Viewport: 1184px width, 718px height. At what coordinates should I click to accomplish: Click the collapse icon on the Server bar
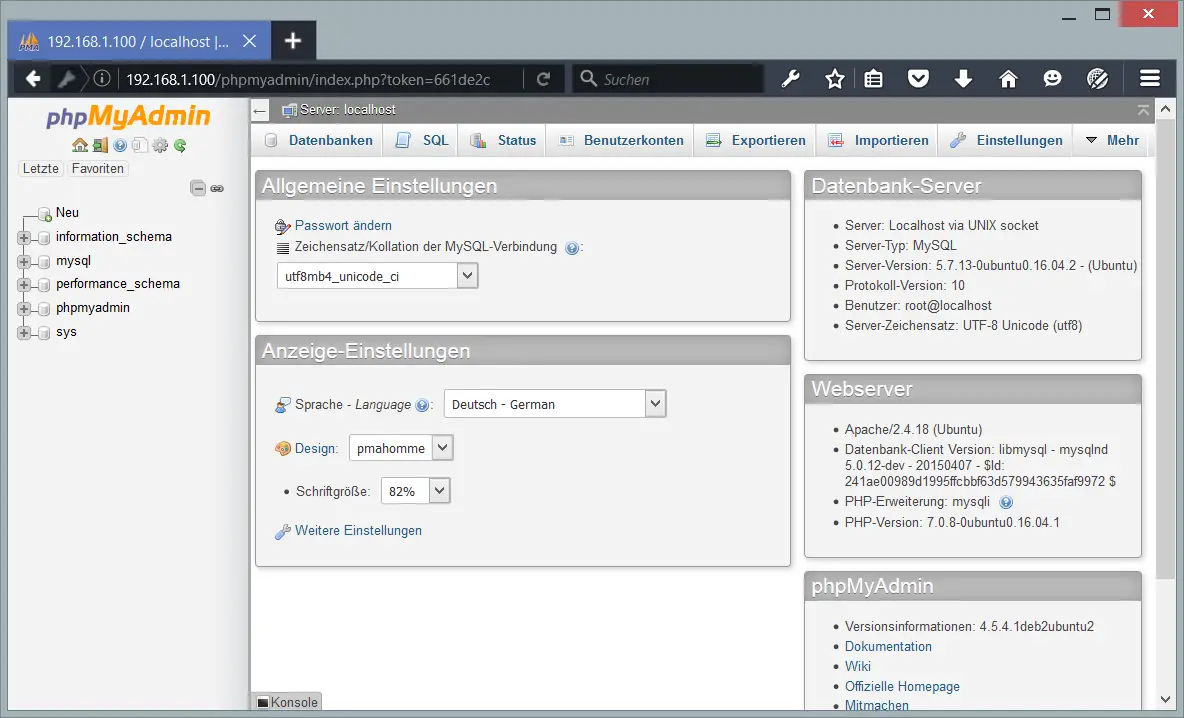coord(1143,110)
